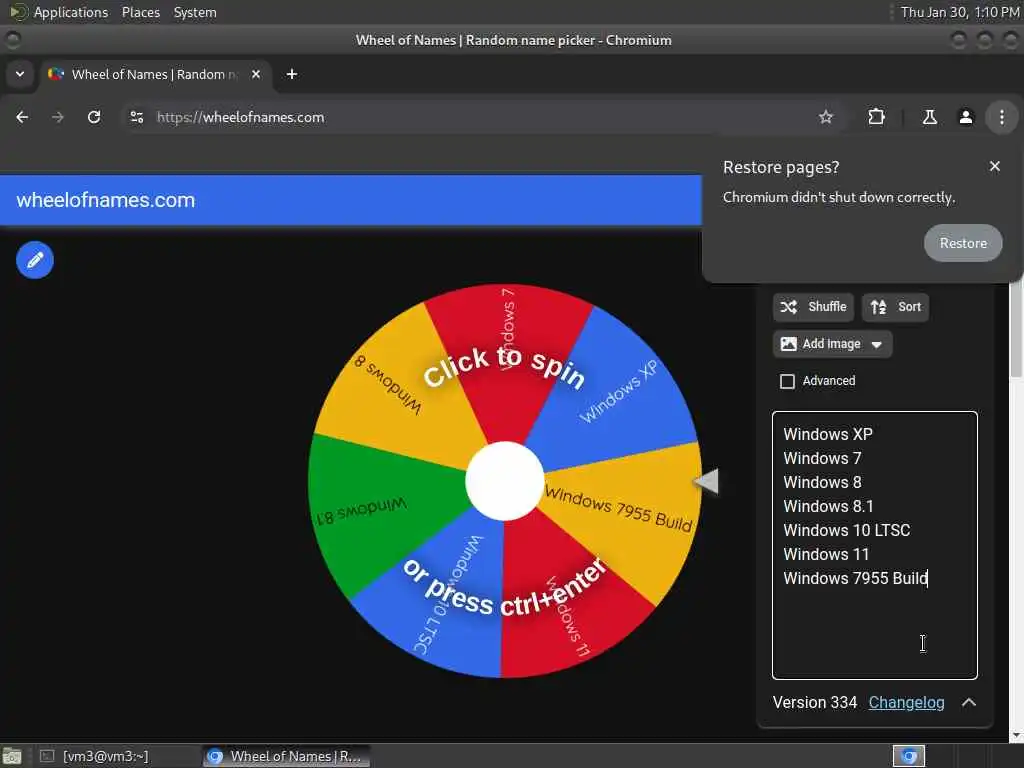Open the Applications menu
This screenshot has width=1024, height=768.
(60, 12)
